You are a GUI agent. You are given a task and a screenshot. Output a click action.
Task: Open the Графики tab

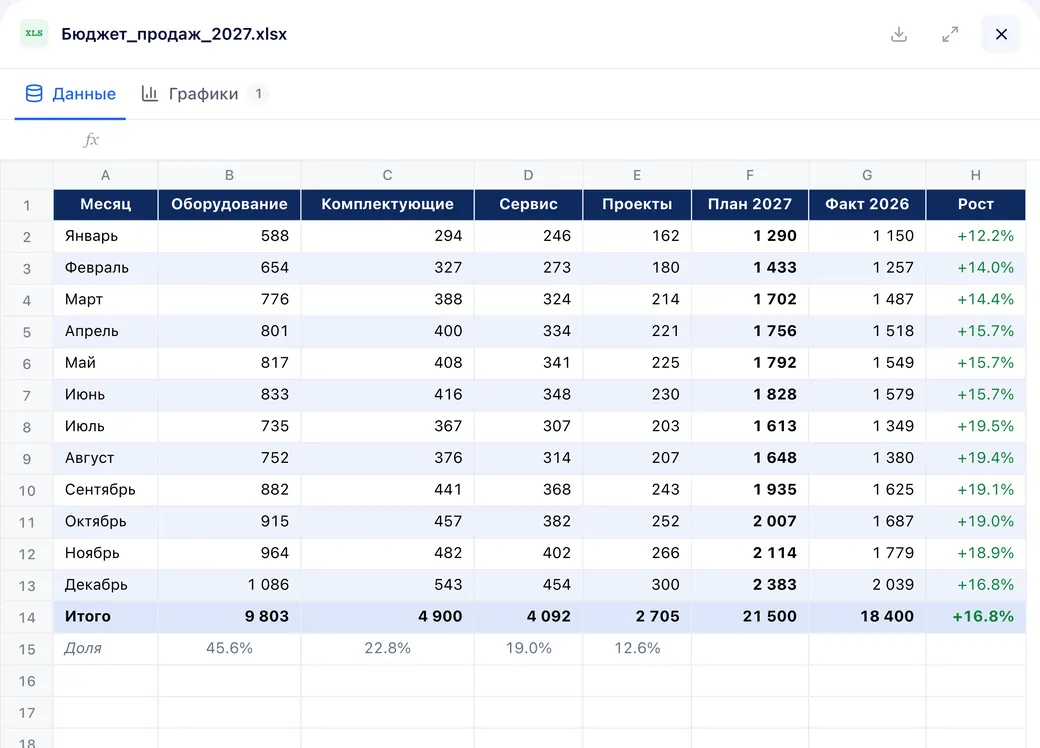(204, 94)
